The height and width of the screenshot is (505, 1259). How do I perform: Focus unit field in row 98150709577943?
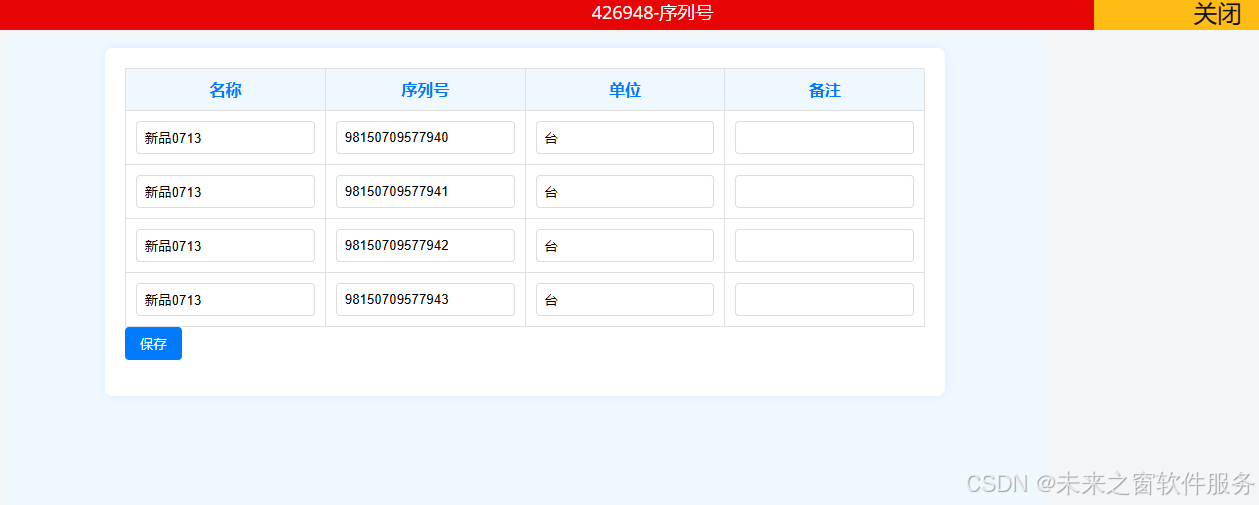tap(625, 300)
